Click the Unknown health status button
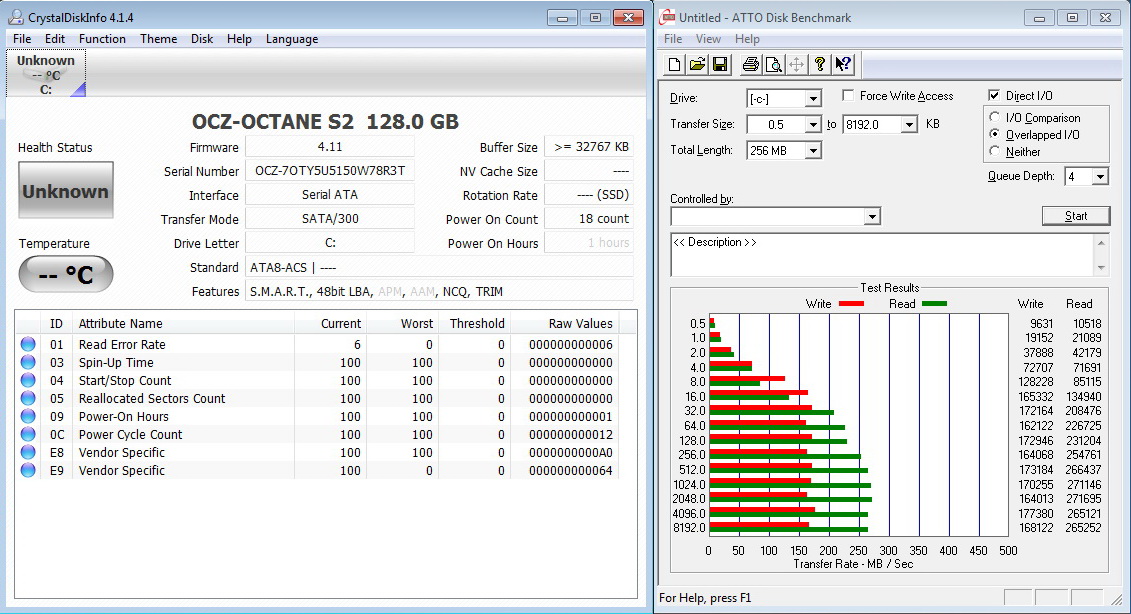 [65, 191]
